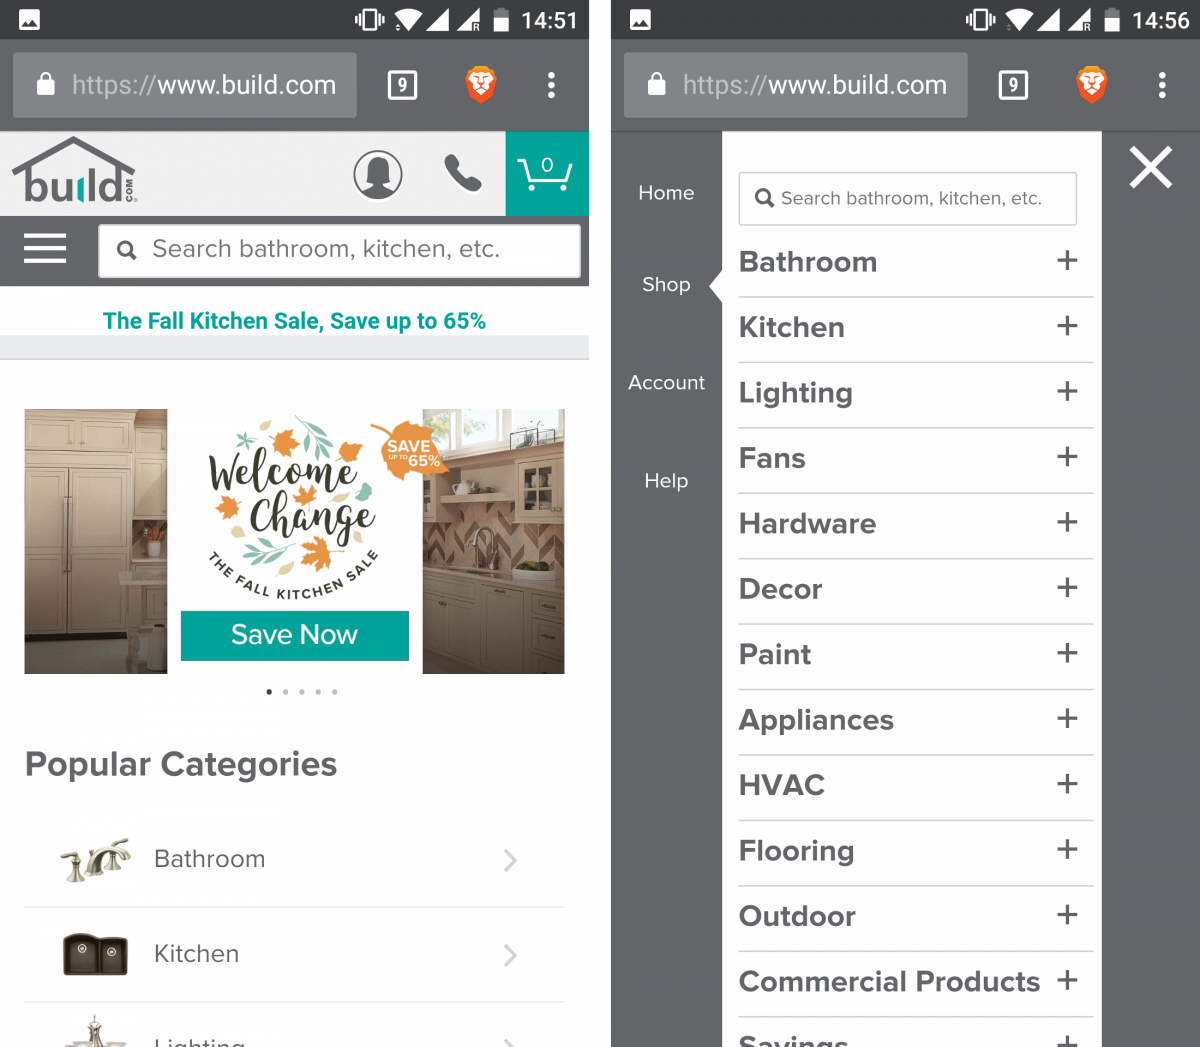The height and width of the screenshot is (1047, 1200).
Task: Open the shopping cart
Action: coord(546,173)
